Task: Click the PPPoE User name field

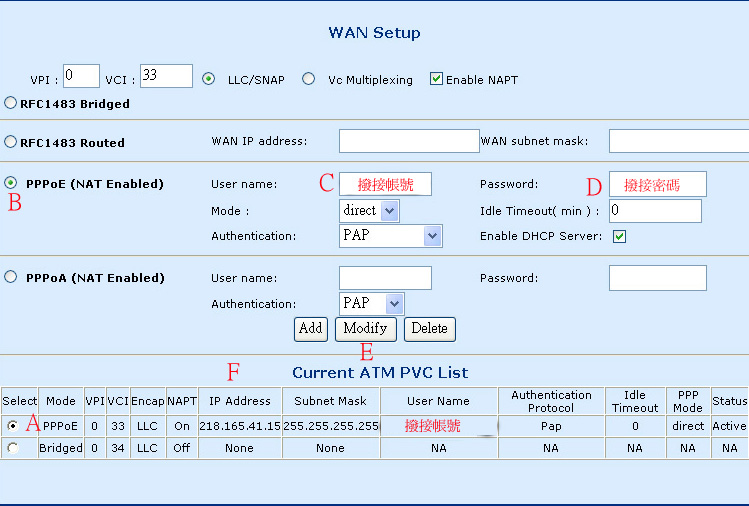Action: tap(385, 184)
